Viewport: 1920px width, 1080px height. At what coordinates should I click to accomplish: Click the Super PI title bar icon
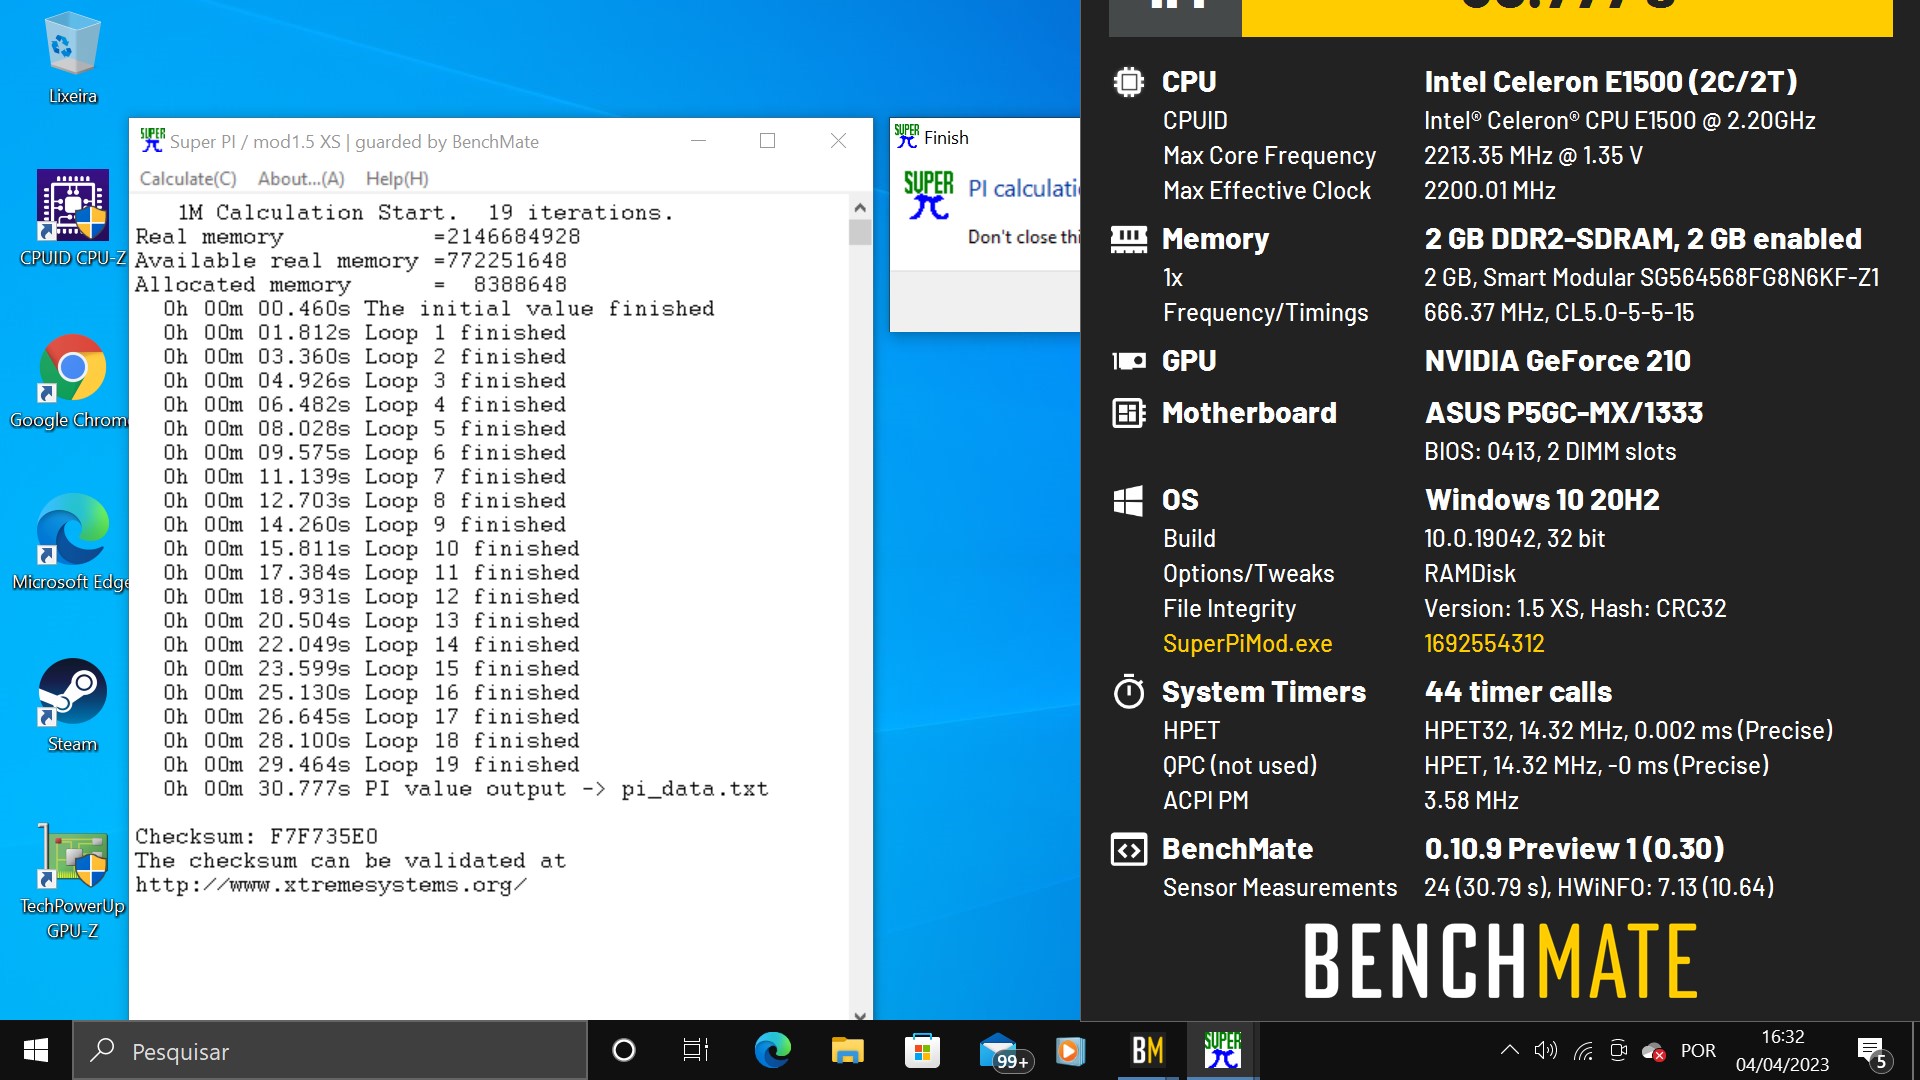click(x=152, y=140)
